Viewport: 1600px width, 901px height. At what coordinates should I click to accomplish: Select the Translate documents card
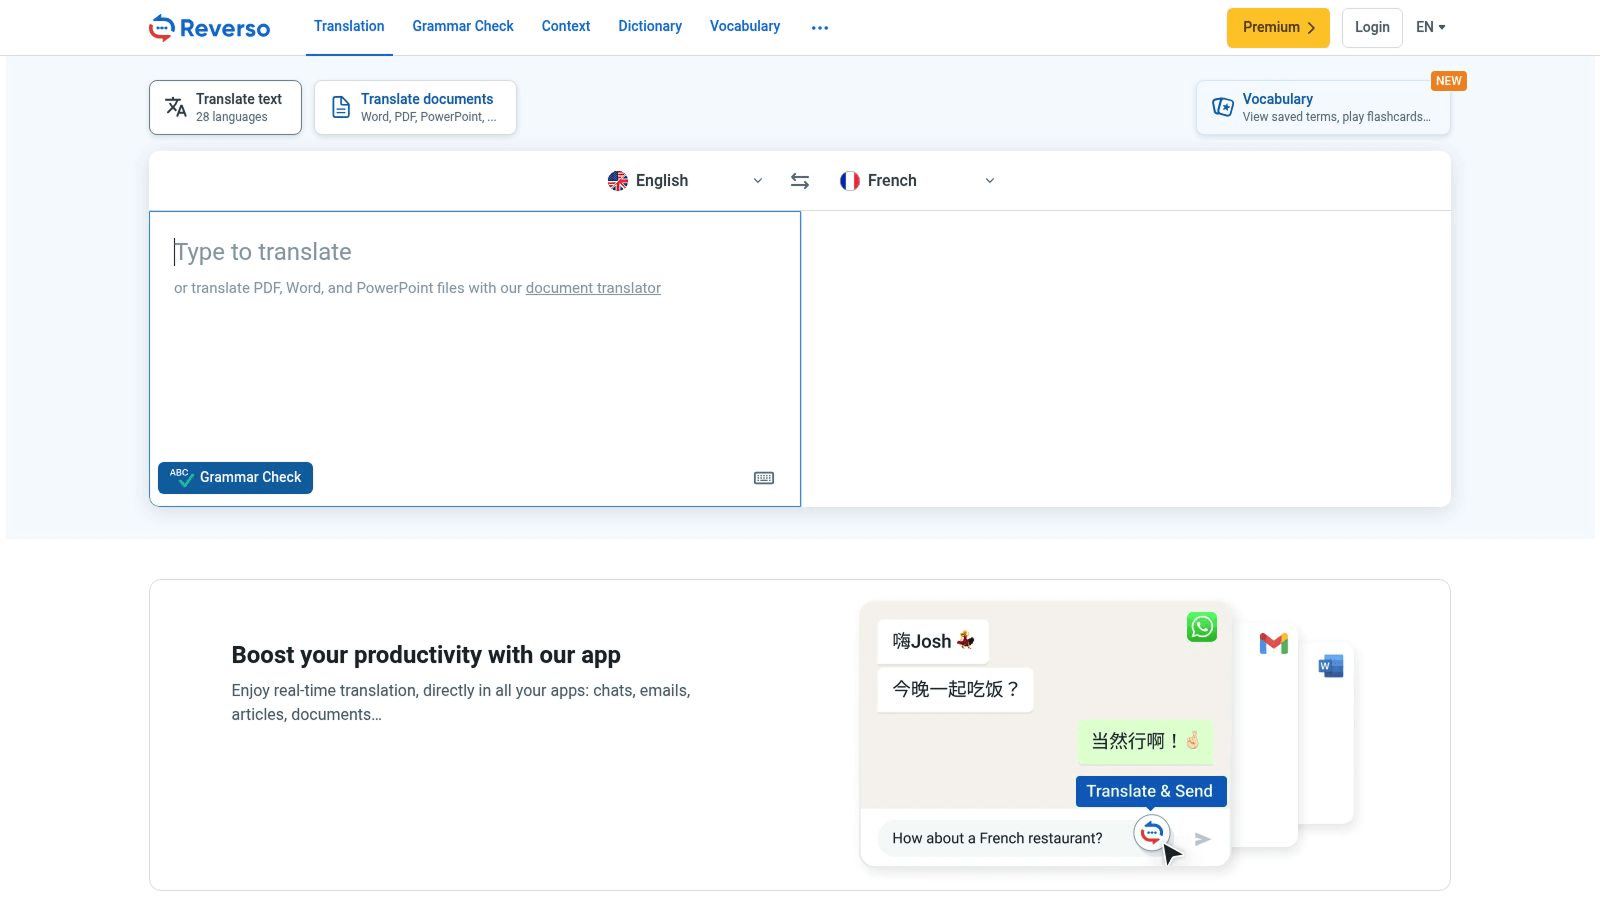(x=415, y=107)
